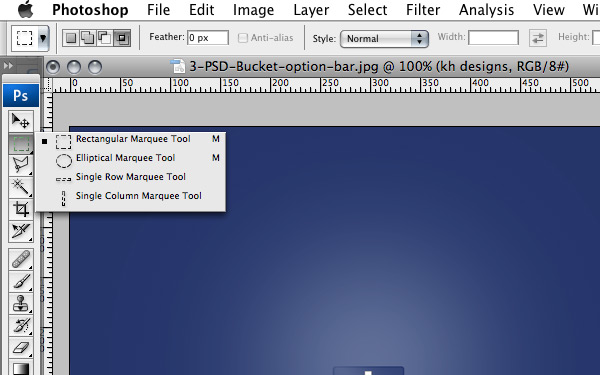
Task: Click the Feather input field
Action: [208, 38]
